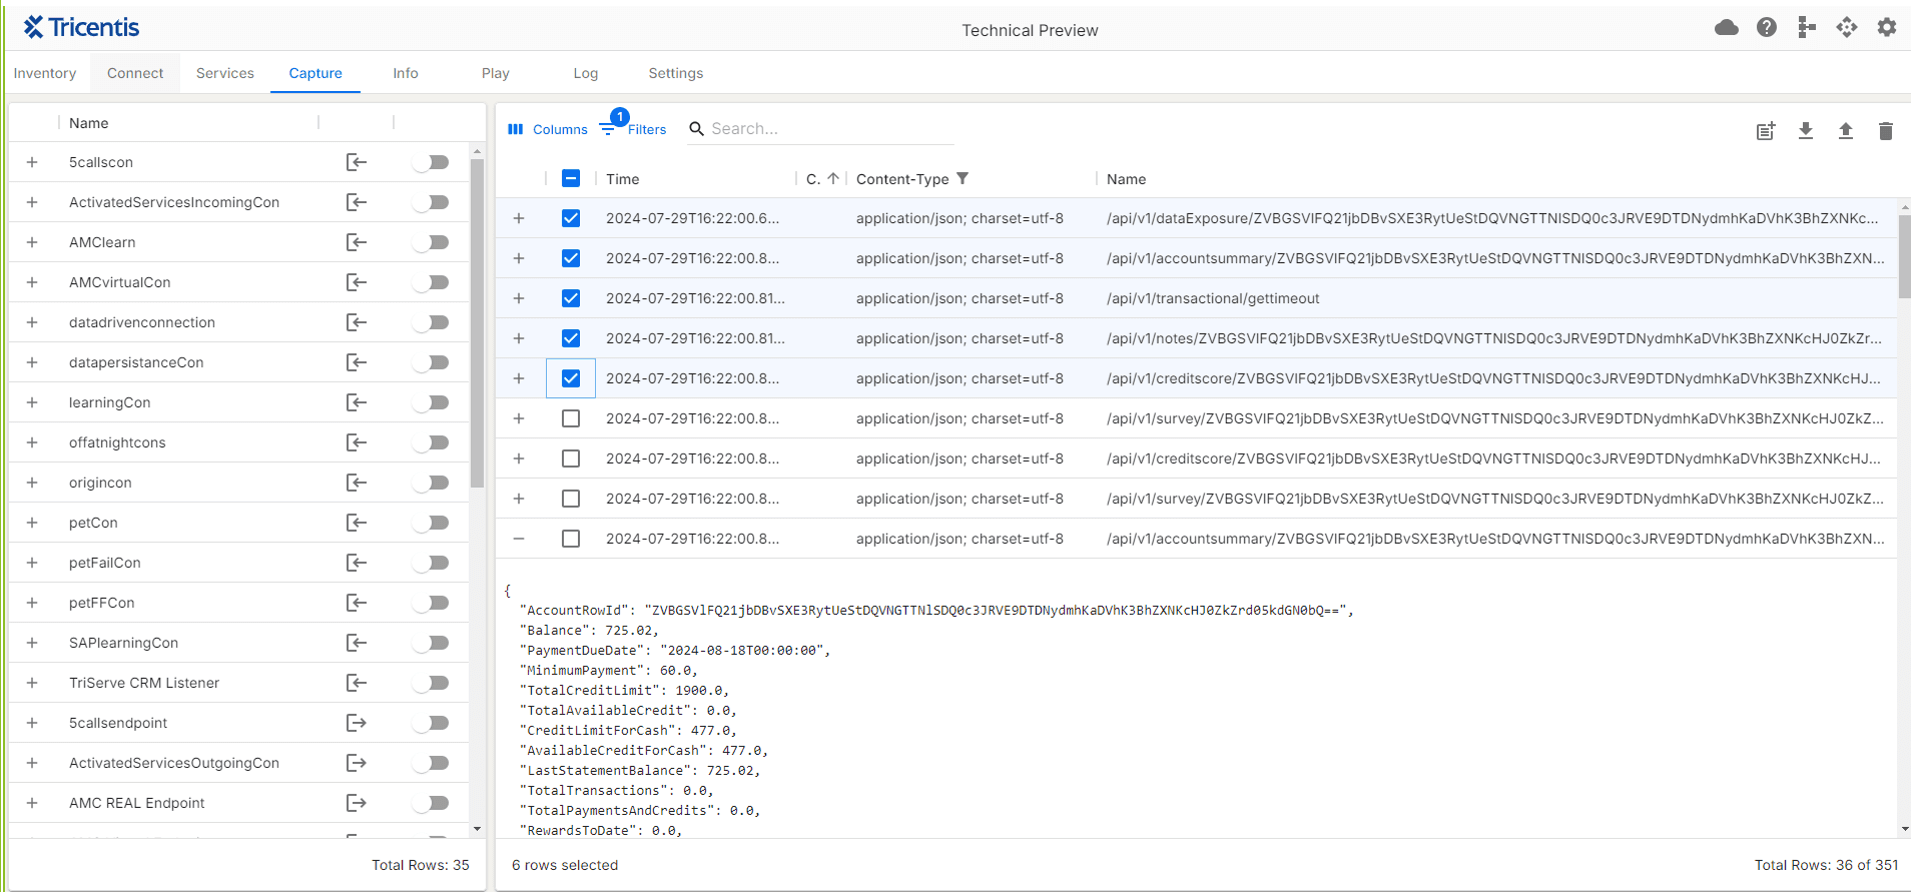The width and height of the screenshot is (1911, 892).
Task: Click the trash delete icon above messages table
Action: pos(1886,131)
